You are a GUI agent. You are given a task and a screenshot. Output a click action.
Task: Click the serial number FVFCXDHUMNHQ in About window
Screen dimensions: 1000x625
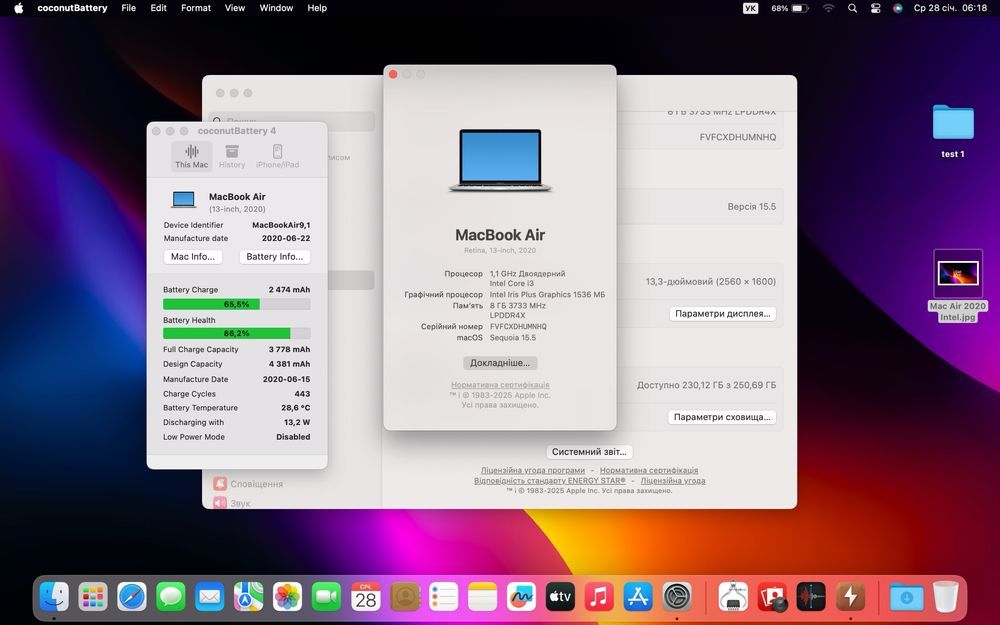[x=518, y=327]
